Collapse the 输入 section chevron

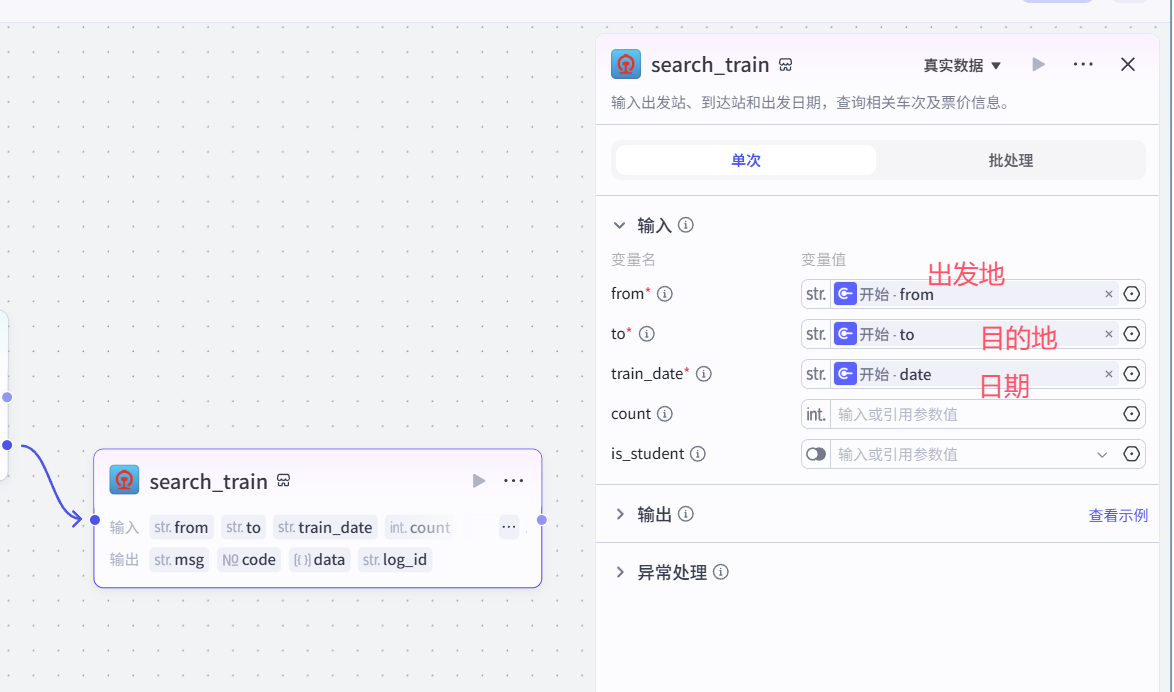(x=619, y=225)
